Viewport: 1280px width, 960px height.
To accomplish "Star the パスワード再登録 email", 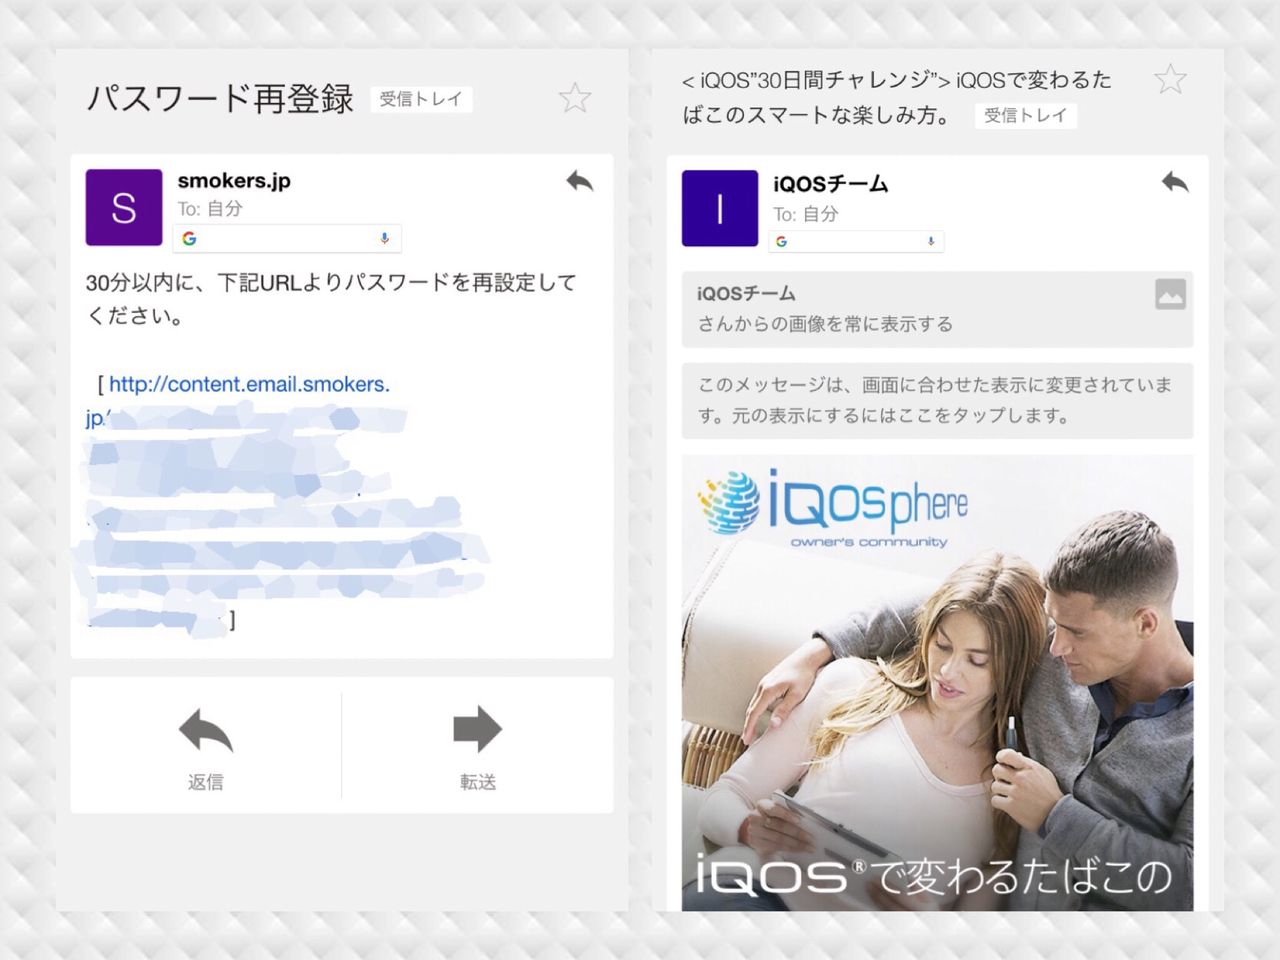I will [575, 97].
